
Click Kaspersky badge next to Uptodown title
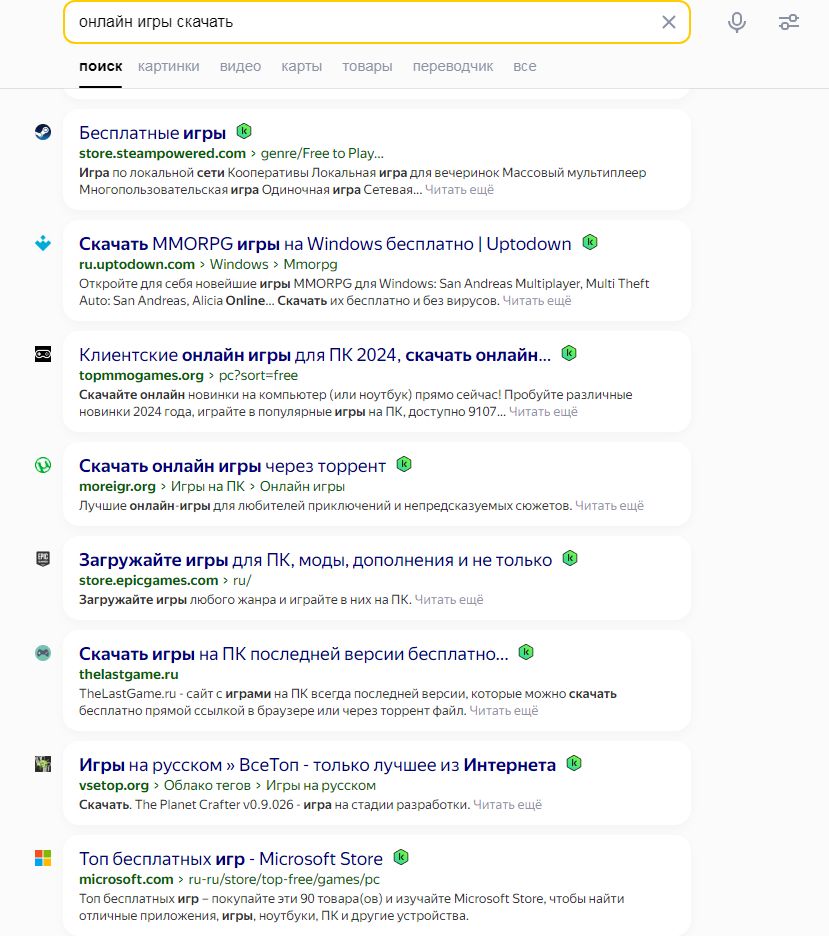coord(590,242)
